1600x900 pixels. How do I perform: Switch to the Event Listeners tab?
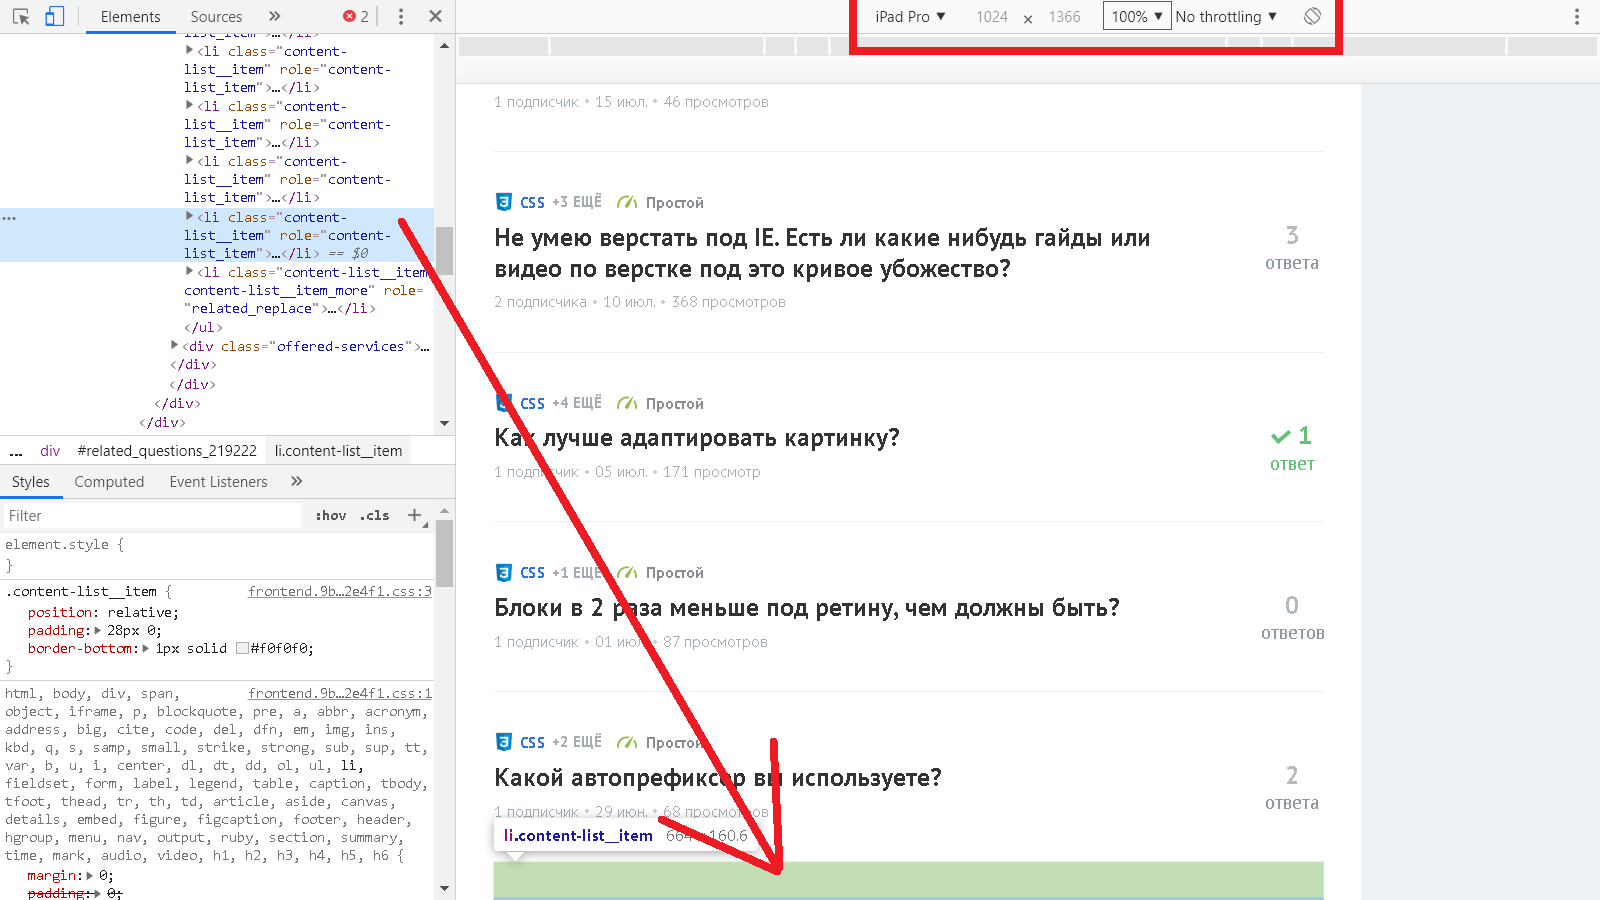point(218,482)
